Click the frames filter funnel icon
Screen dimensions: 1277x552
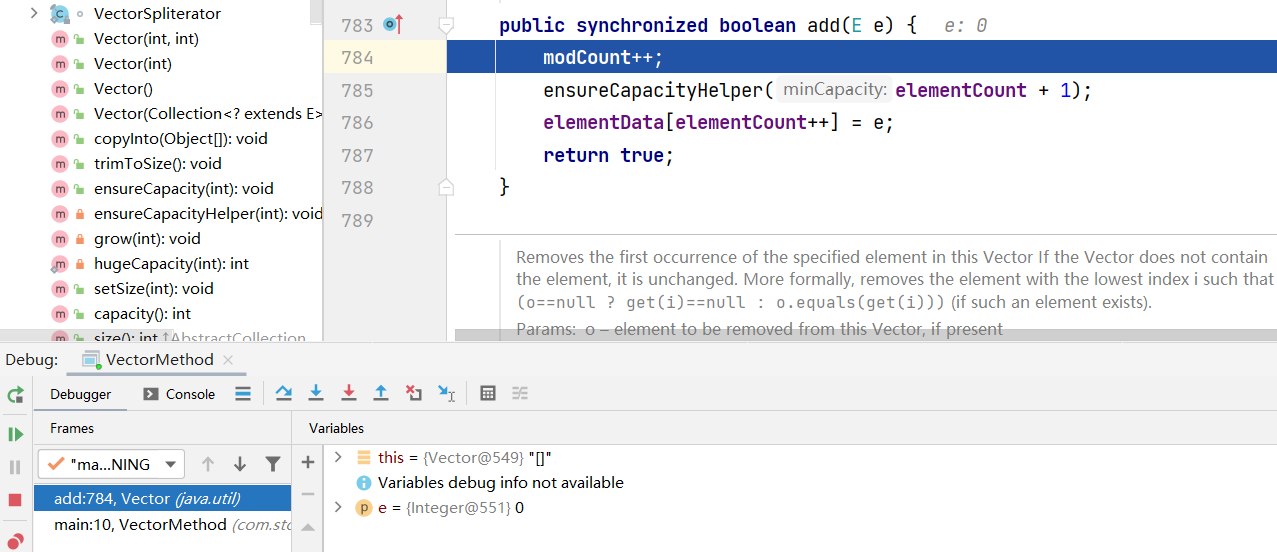[273, 464]
